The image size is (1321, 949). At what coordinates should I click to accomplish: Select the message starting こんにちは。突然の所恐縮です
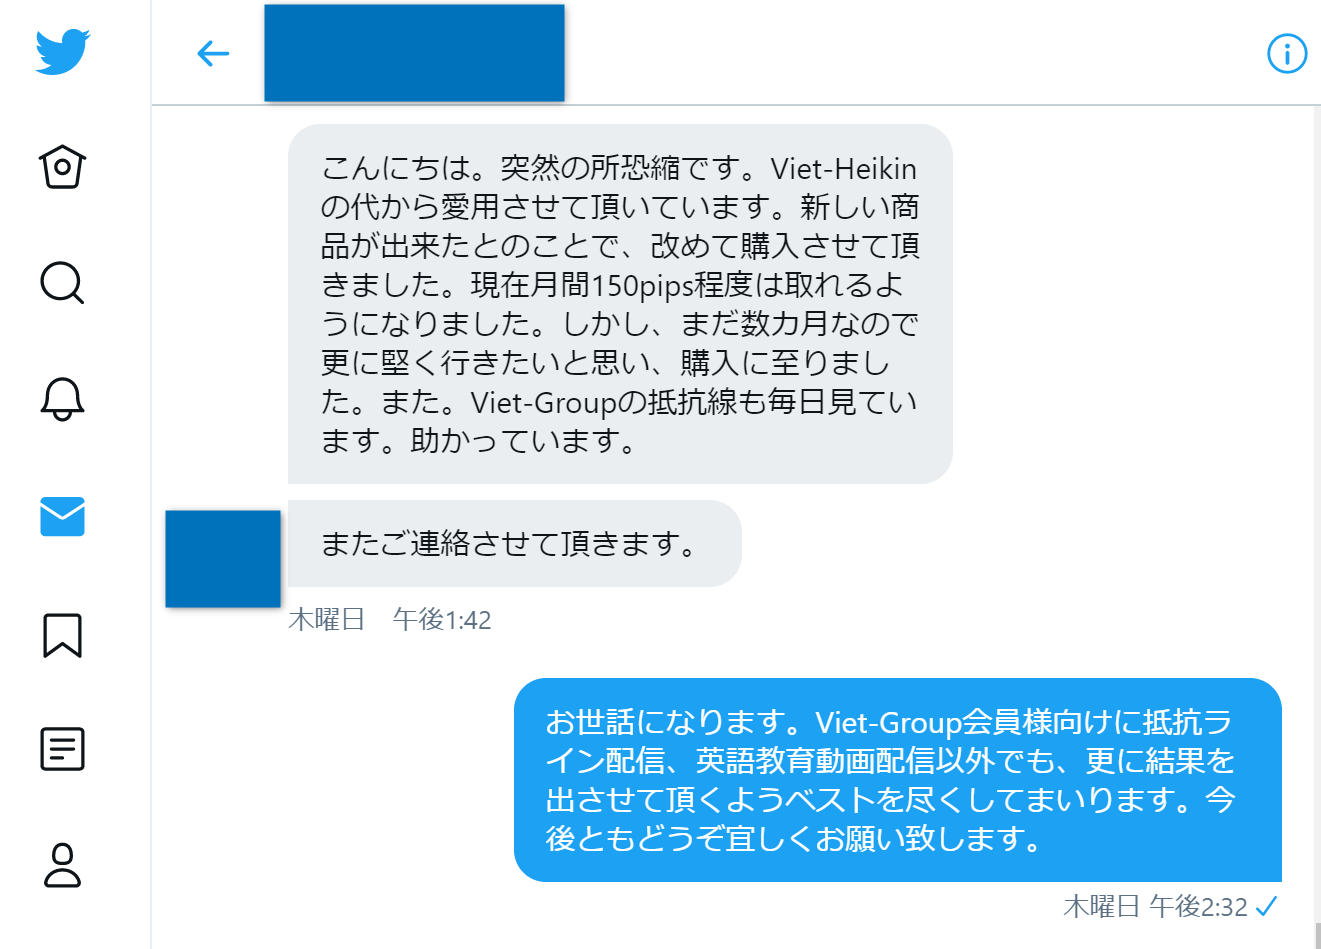pos(620,304)
